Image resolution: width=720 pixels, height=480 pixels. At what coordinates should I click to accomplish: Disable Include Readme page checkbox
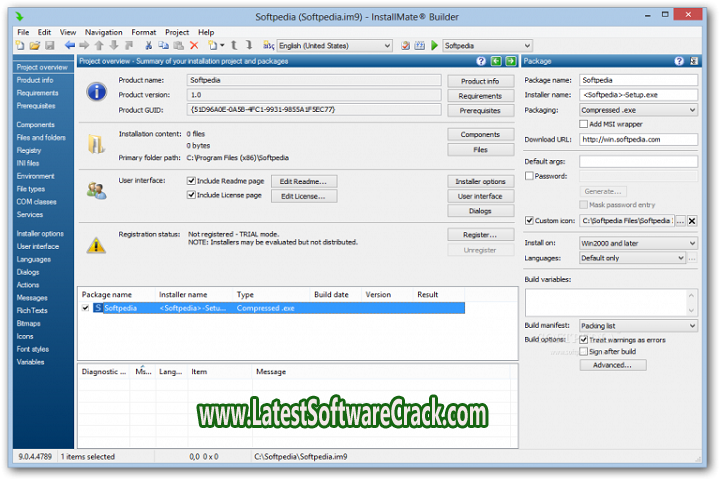pyautogui.click(x=192, y=181)
